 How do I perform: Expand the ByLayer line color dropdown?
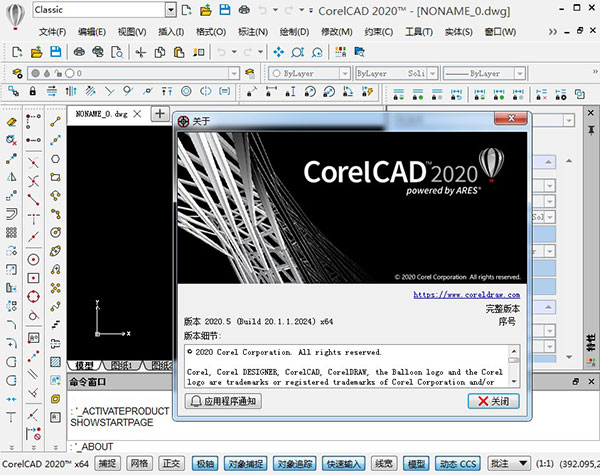tap(343, 73)
